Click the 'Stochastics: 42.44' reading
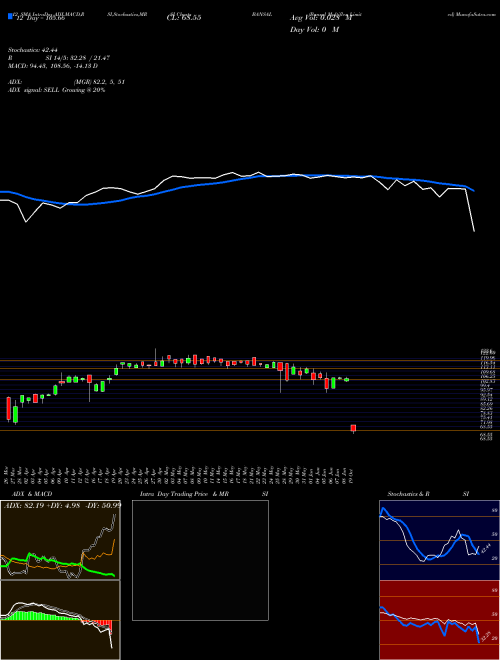 tap(31, 50)
